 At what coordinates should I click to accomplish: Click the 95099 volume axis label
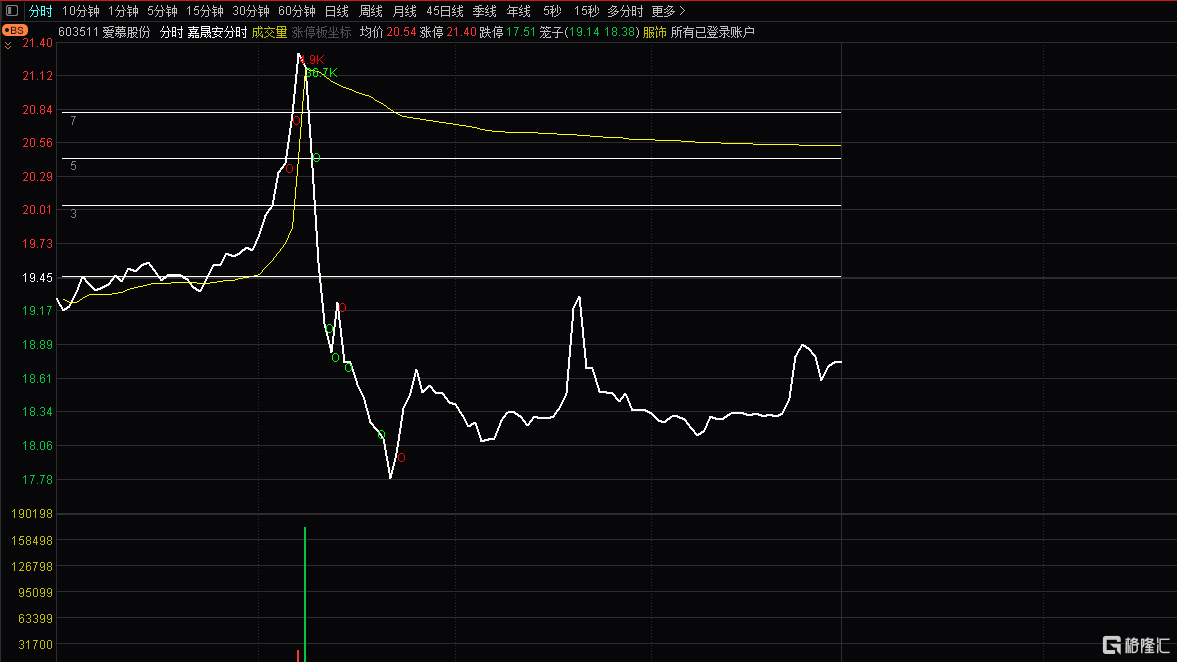[35, 593]
